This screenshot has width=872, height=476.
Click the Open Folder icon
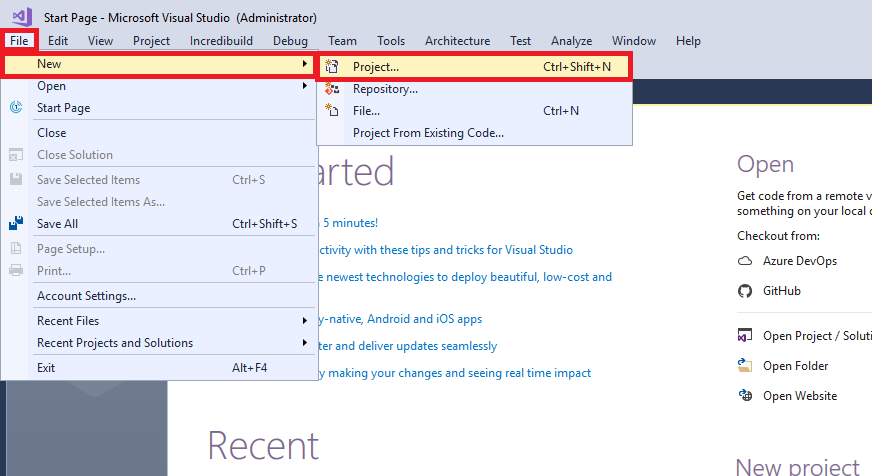click(745, 365)
